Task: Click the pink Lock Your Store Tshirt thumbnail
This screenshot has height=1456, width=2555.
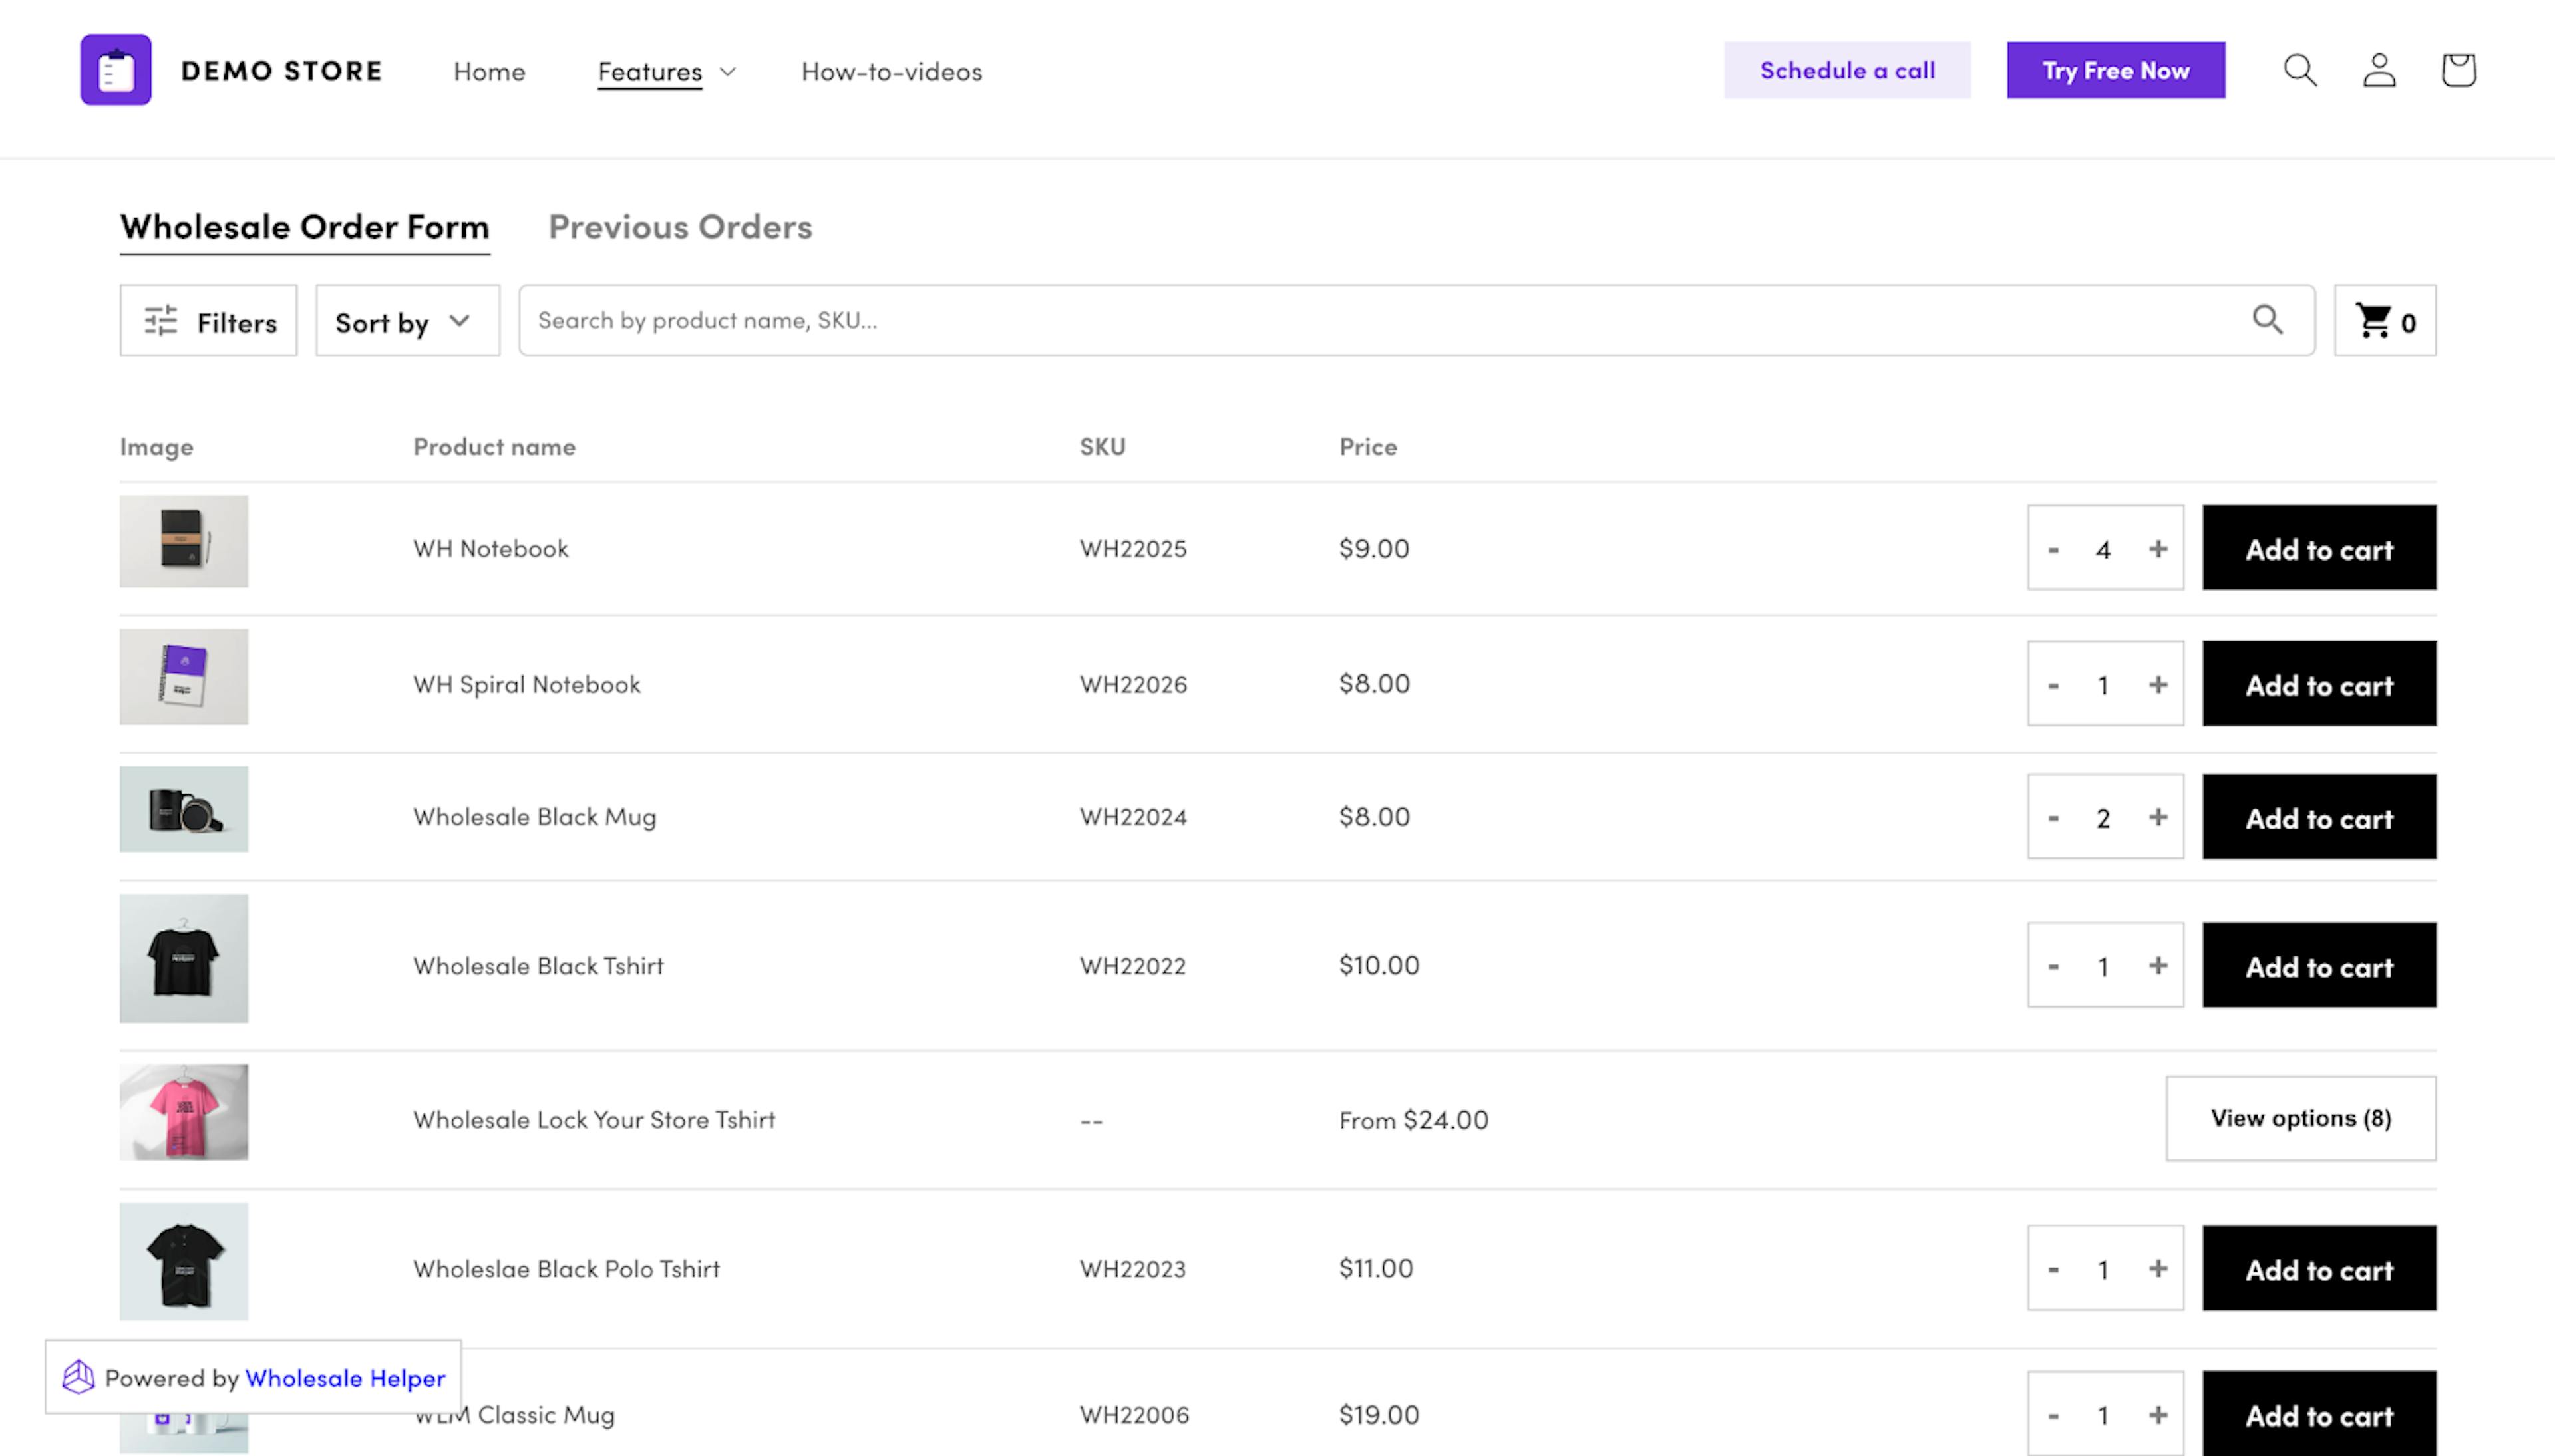Action: [x=184, y=1112]
